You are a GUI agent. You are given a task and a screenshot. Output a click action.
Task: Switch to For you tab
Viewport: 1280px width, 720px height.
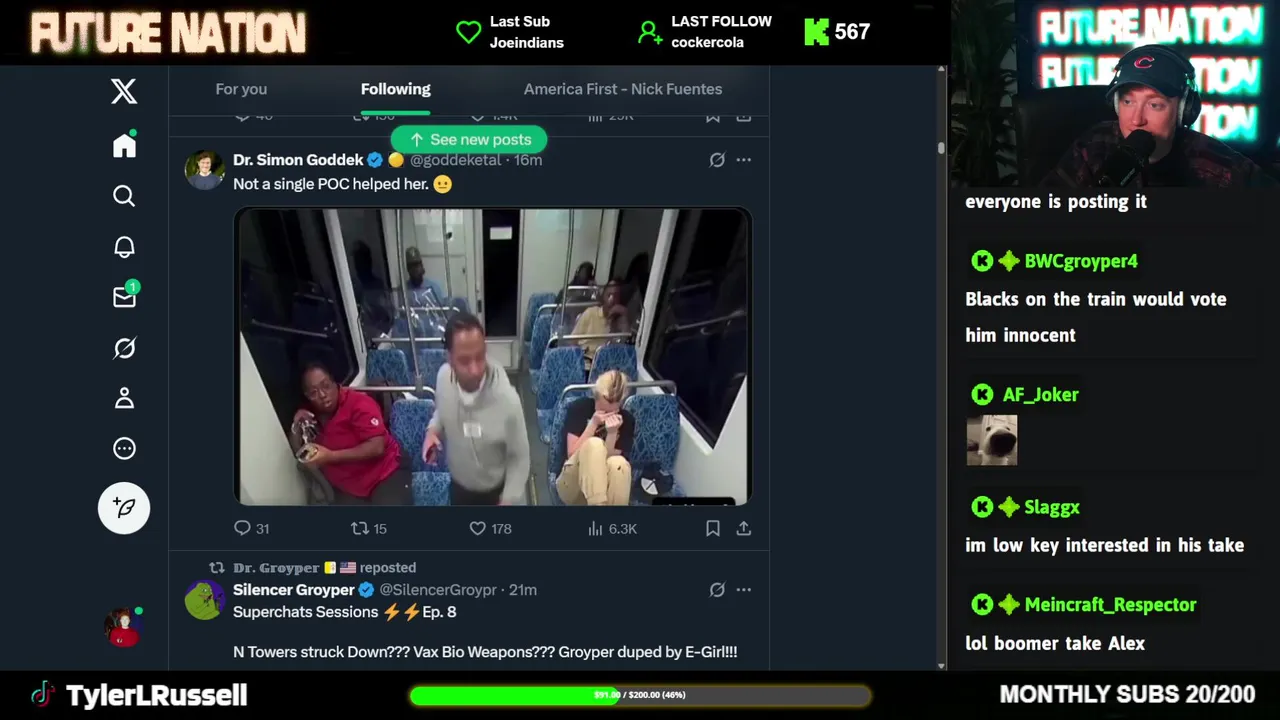point(241,89)
